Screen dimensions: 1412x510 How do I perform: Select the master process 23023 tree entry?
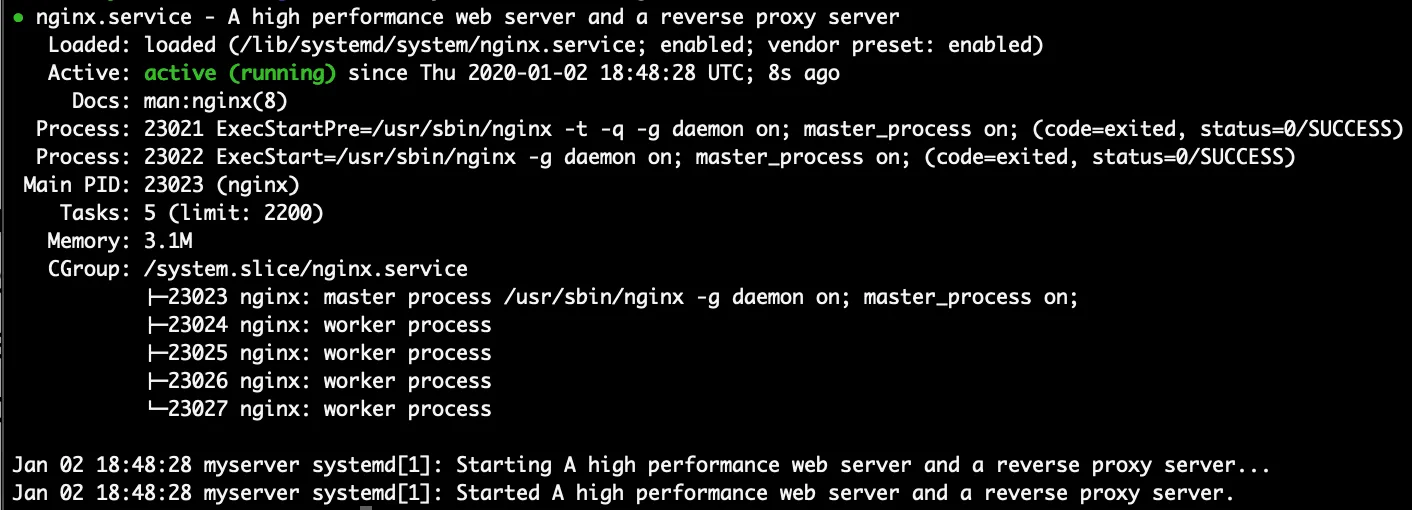point(612,297)
